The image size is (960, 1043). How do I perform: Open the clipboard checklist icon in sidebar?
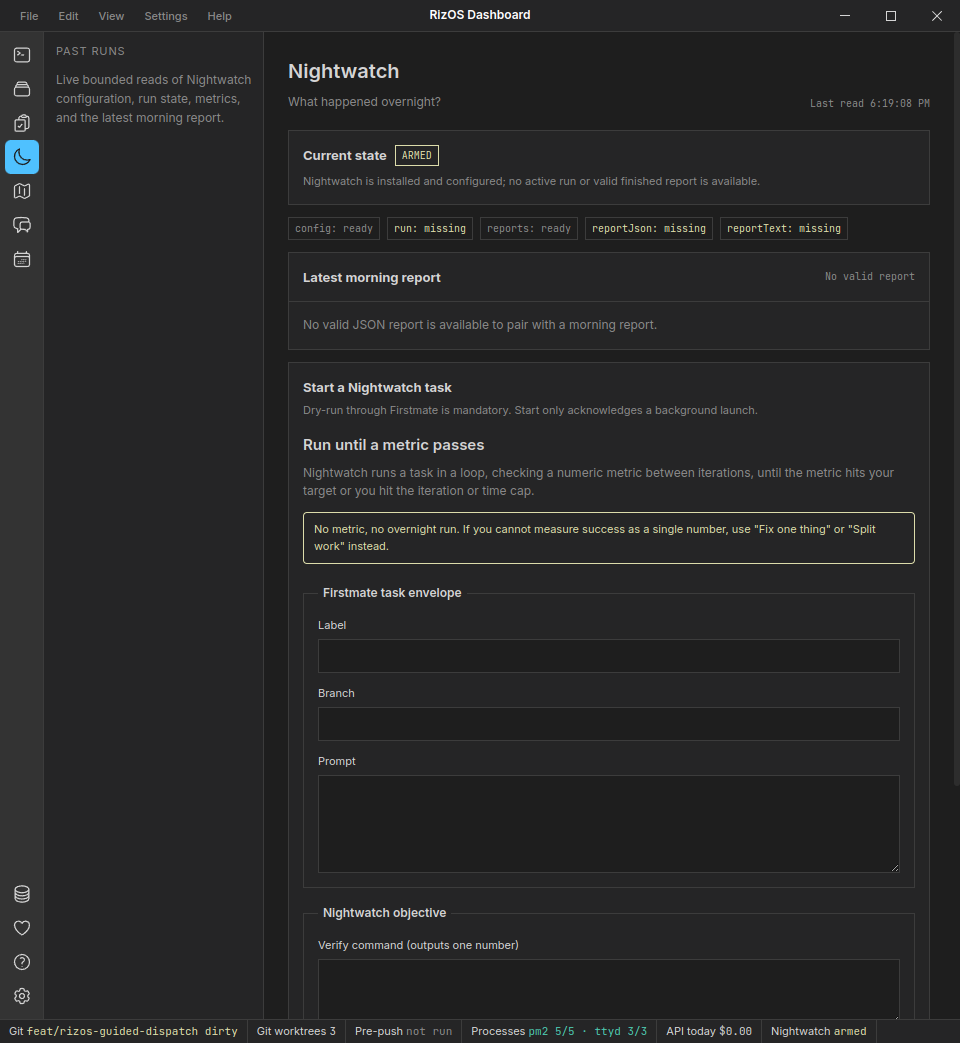22,123
